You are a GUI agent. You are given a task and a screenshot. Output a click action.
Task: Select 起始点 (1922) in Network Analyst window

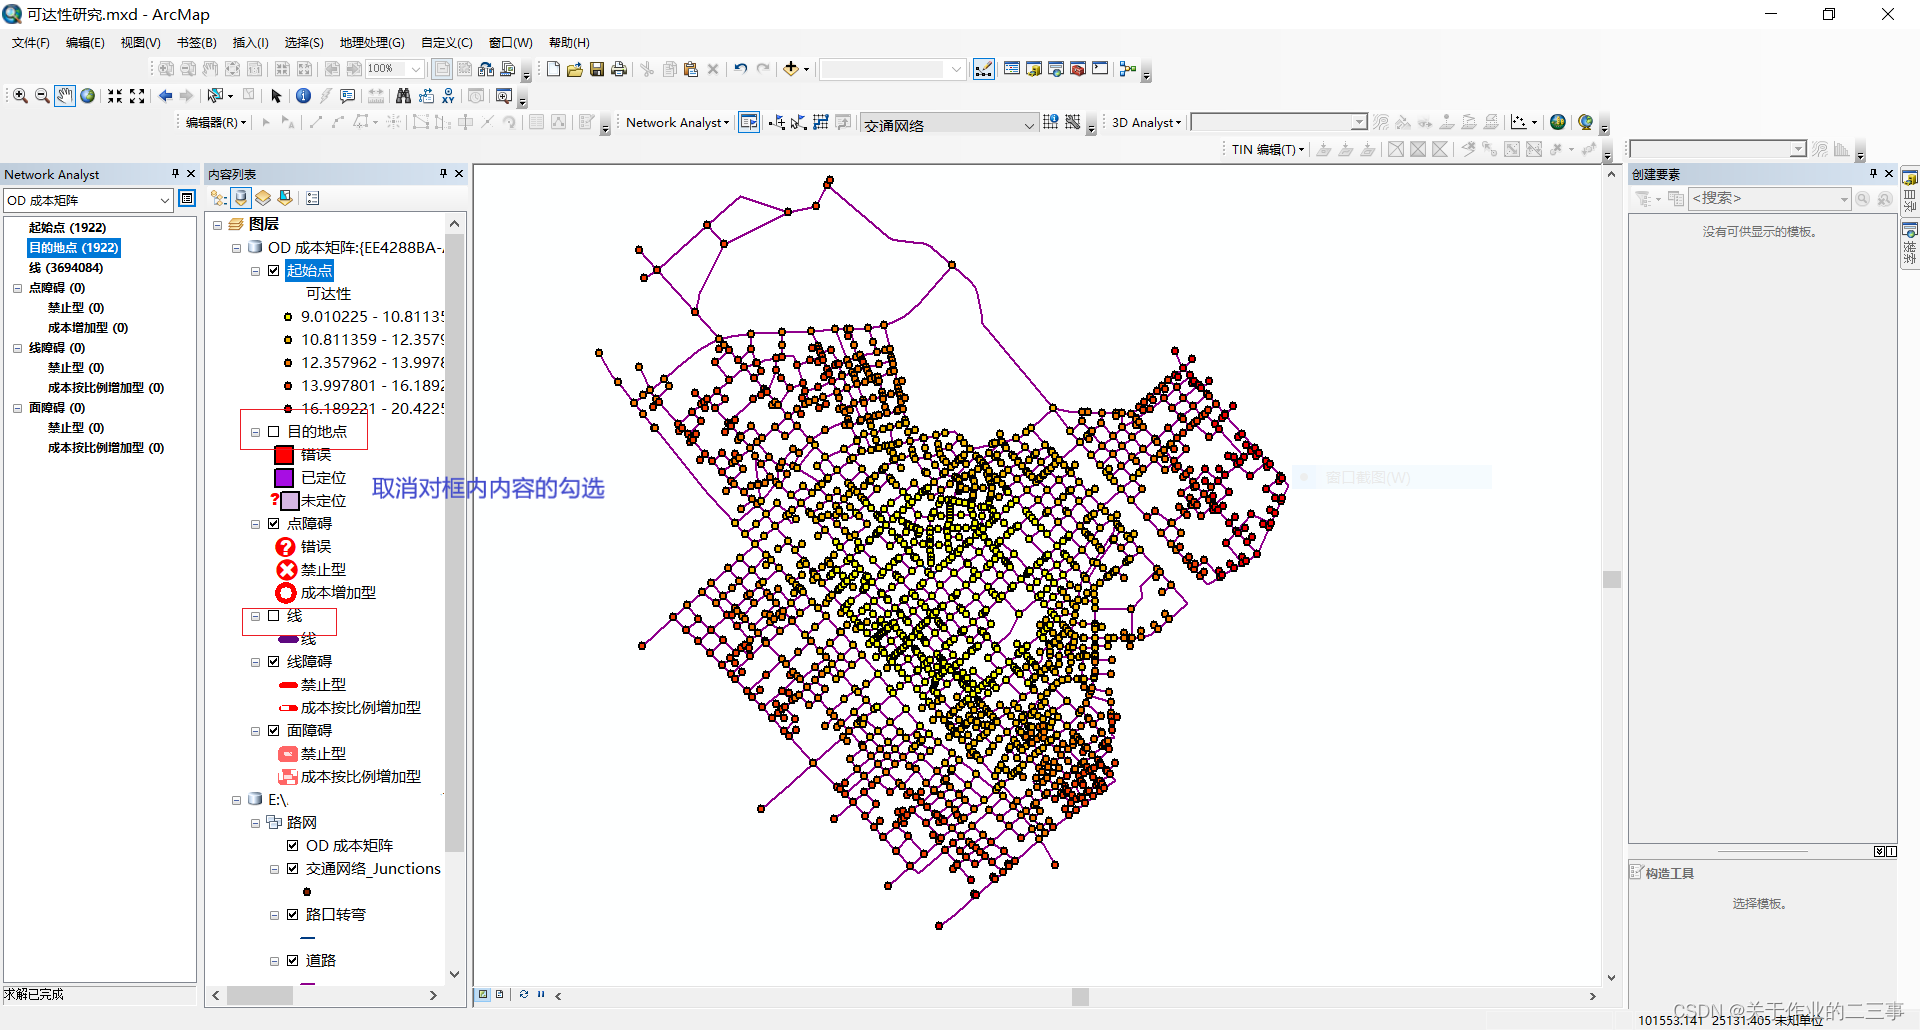pos(67,227)
